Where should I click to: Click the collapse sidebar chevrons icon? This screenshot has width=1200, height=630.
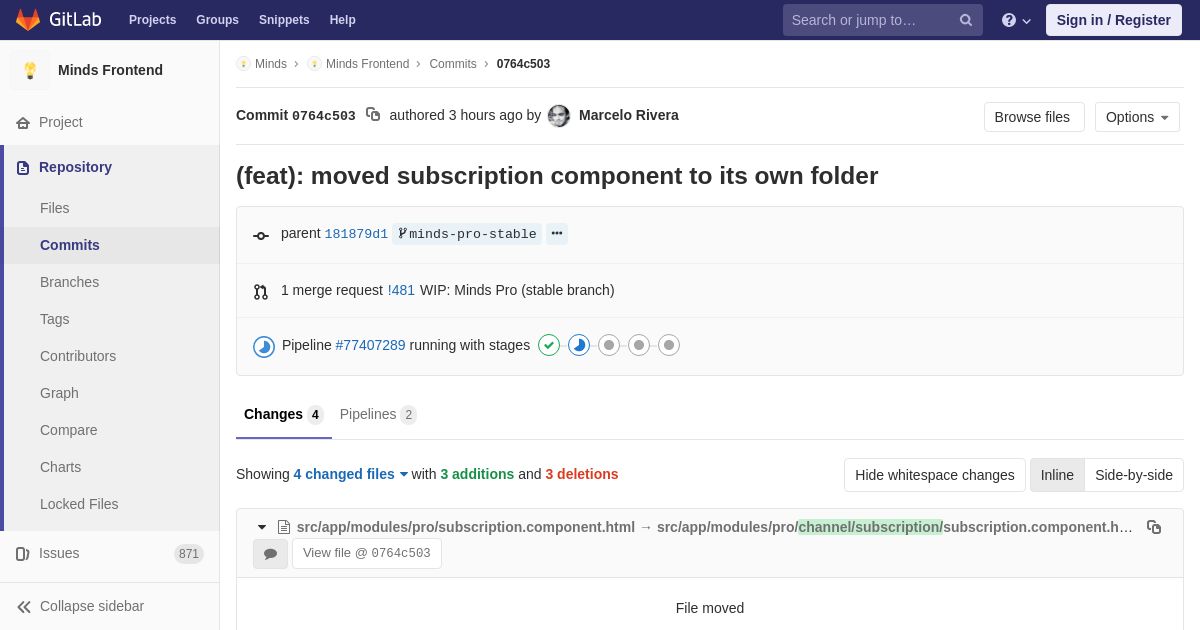click(x=24, y=607)
